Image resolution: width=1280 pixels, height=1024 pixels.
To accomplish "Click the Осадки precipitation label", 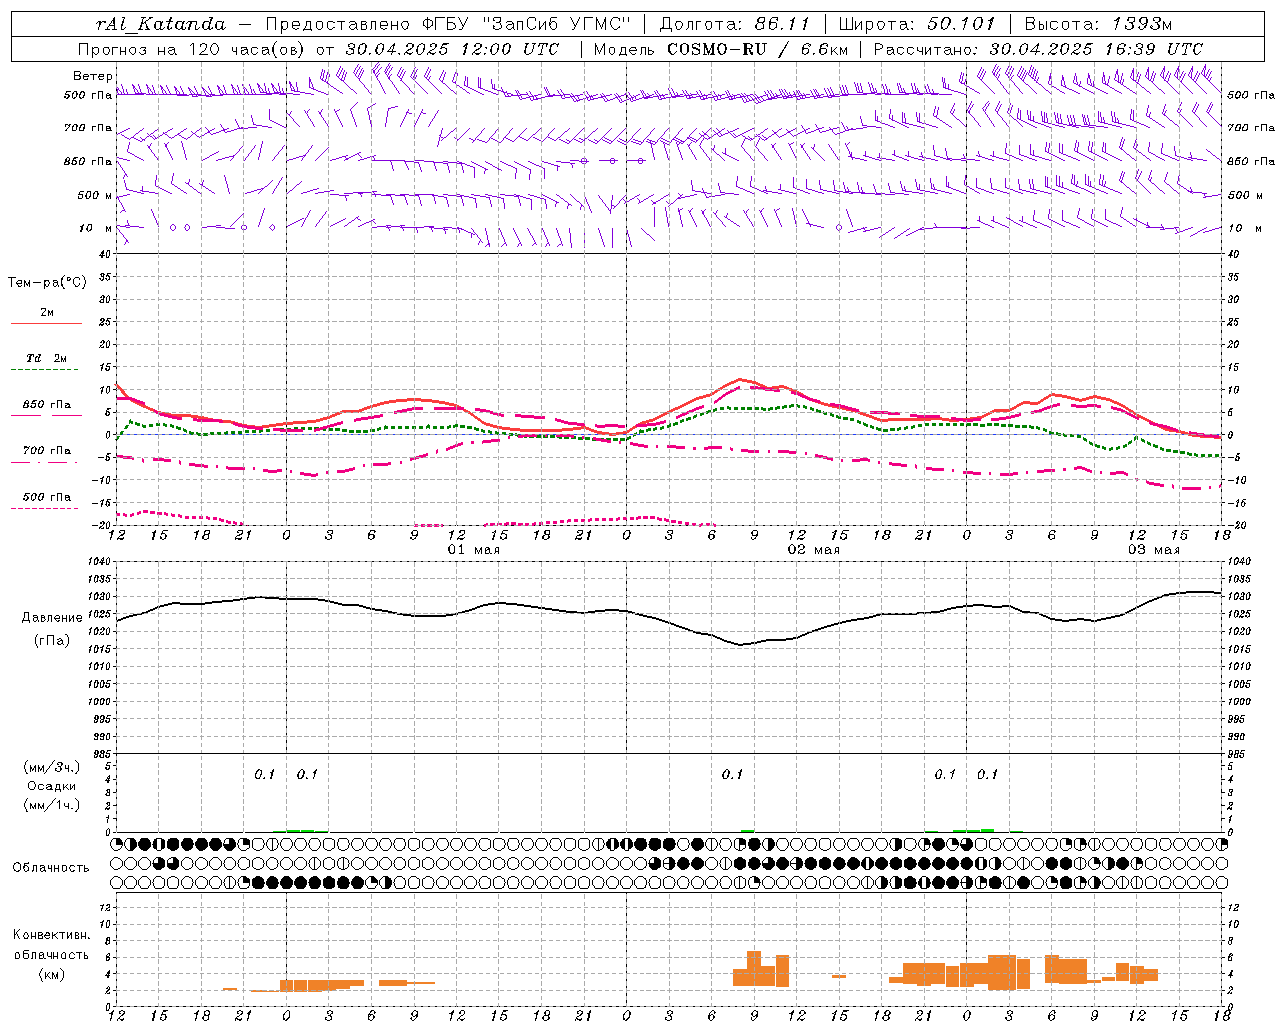I will tap(52, 786).
